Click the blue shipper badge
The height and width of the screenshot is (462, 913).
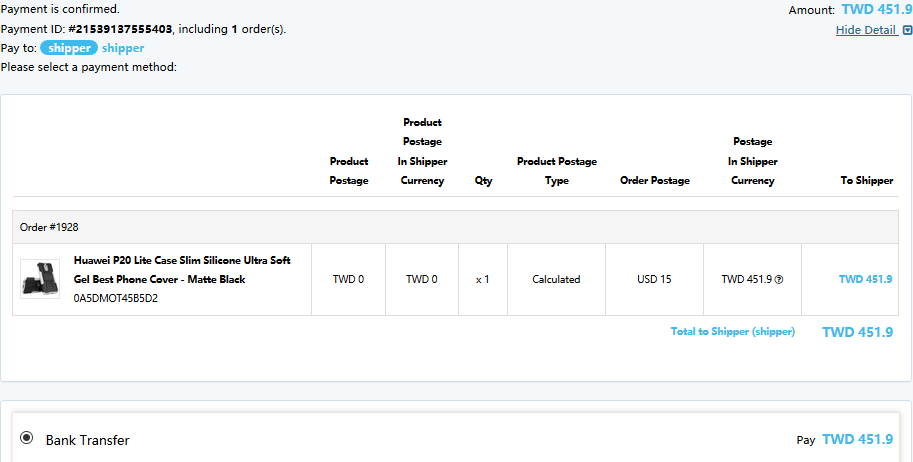coord(69,48)
